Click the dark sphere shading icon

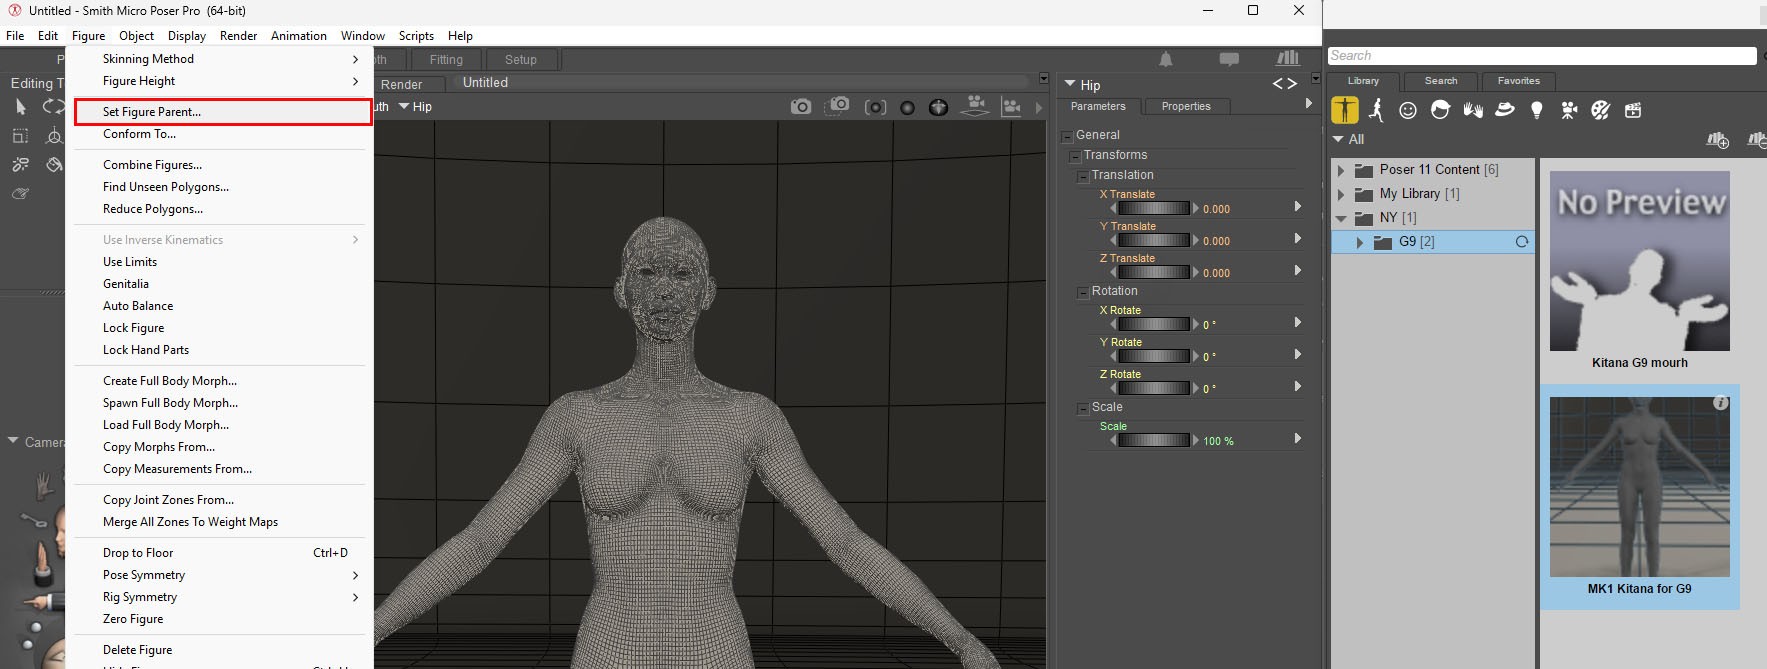pos(907,107)
